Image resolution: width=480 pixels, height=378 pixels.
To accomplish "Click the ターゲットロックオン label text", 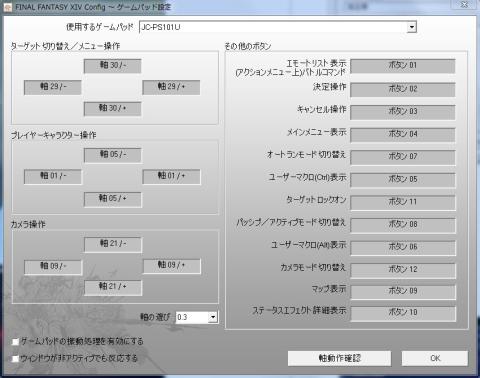I will click(x=316, y=200).
